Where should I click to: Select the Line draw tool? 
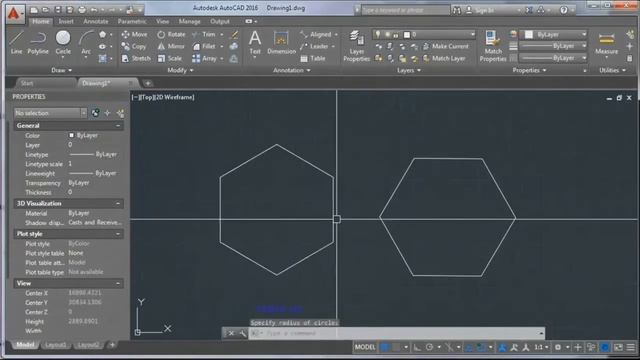click(x=16, y=42)
